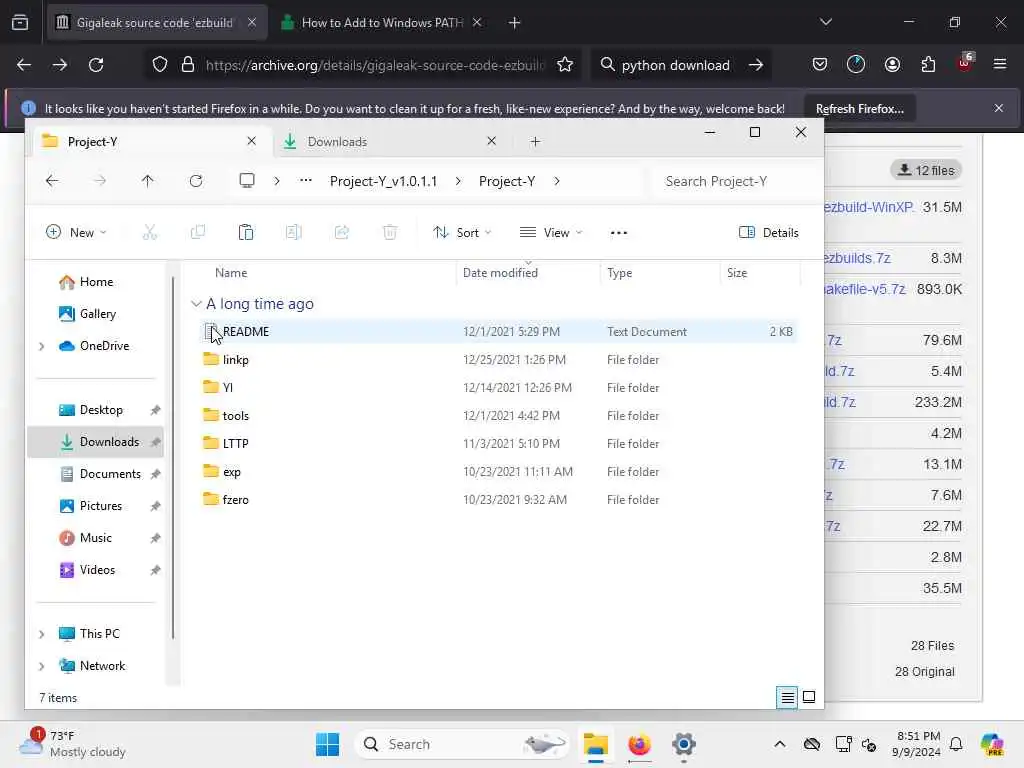Open Firefox account profile icon
Image resolution: width=1024 pixels, height=768 pixels.
click(x=892, y=65)
